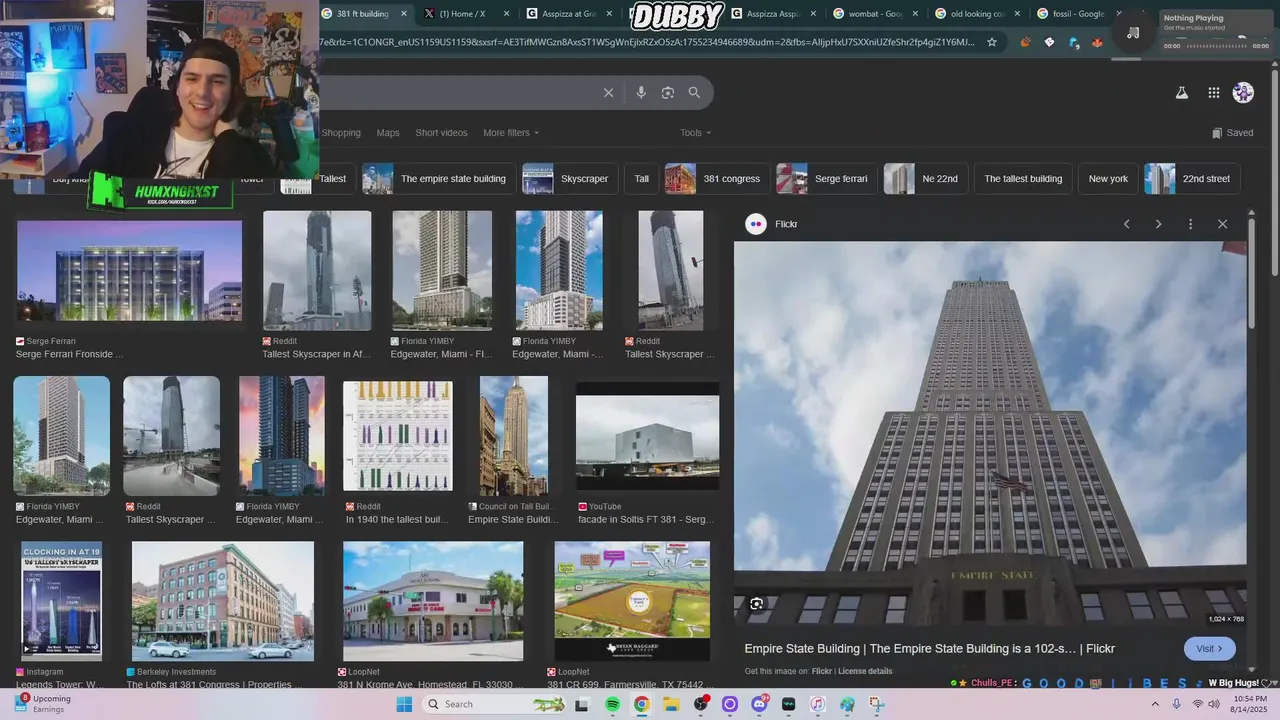Open Chrome from the taskbar
The width and height of the screenshot is (1280, 720).
[x=641, y=705]
